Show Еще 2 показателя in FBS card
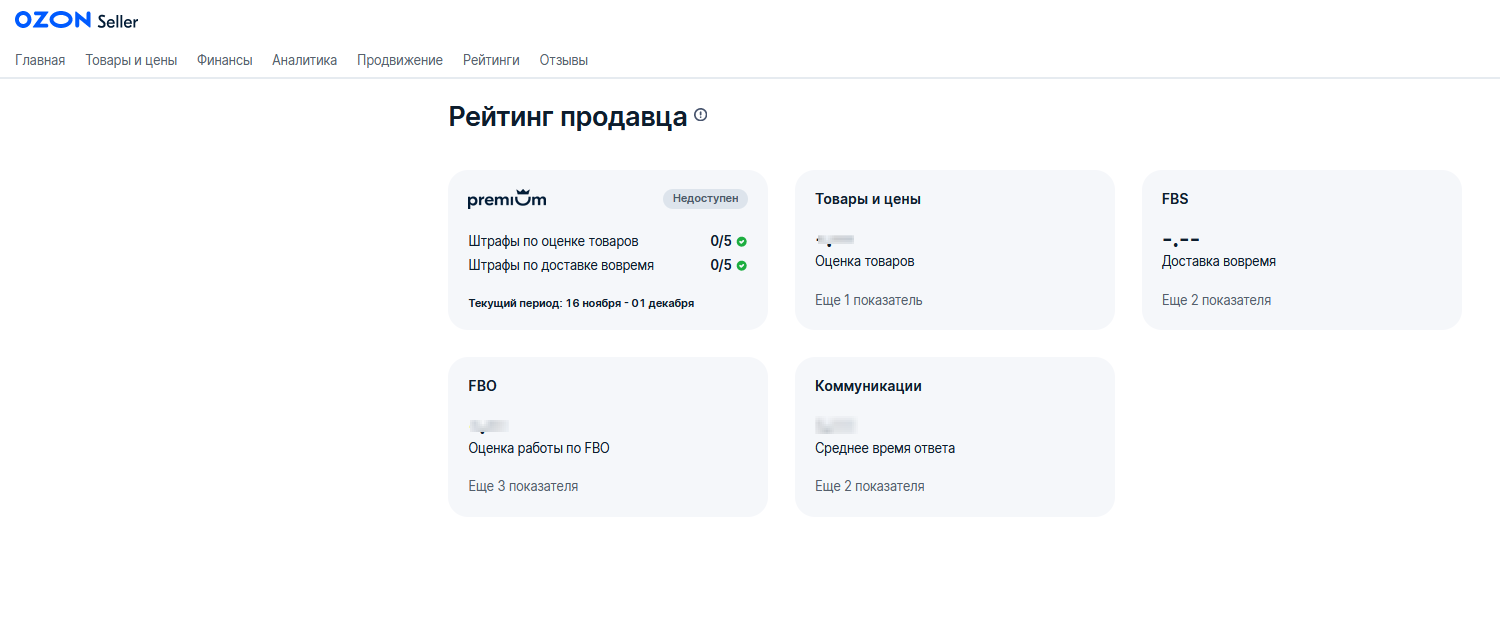 tap(1216, 300)
